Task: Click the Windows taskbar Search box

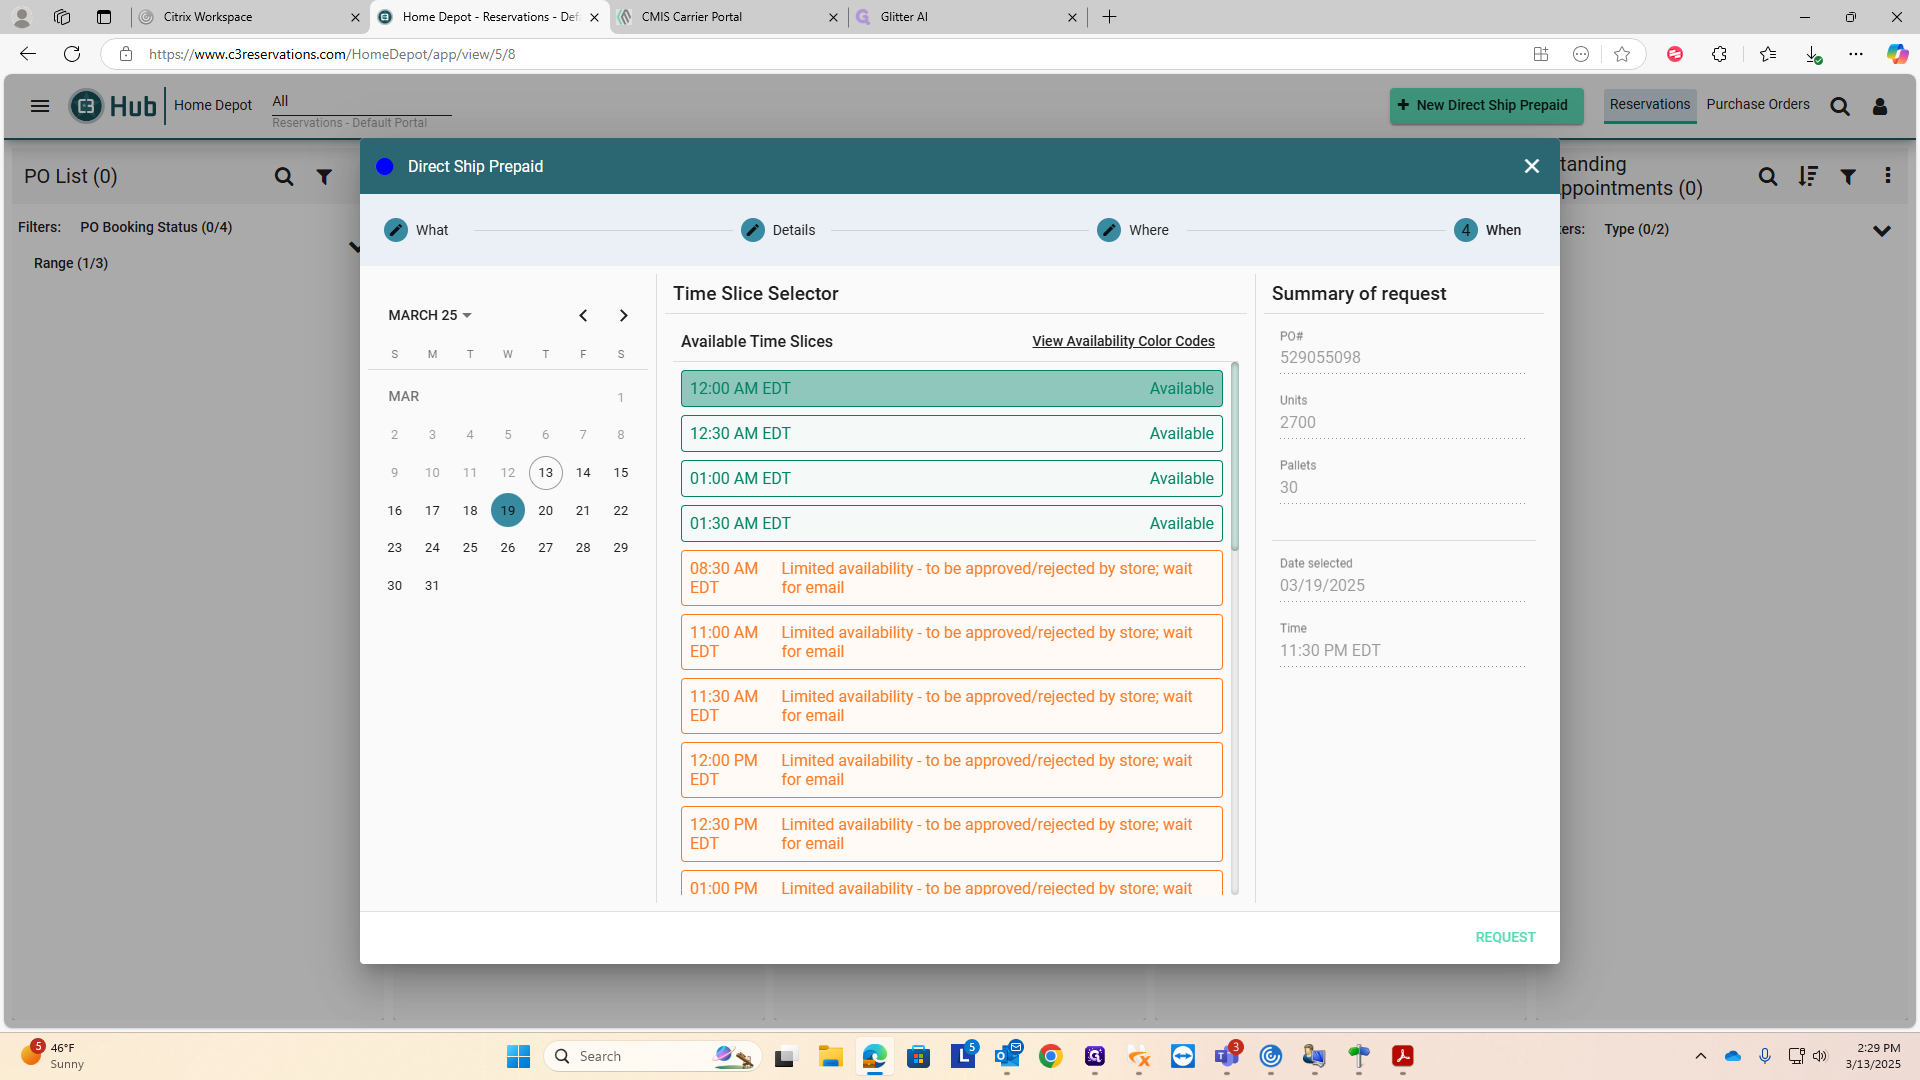Action: coord(652,1056)
